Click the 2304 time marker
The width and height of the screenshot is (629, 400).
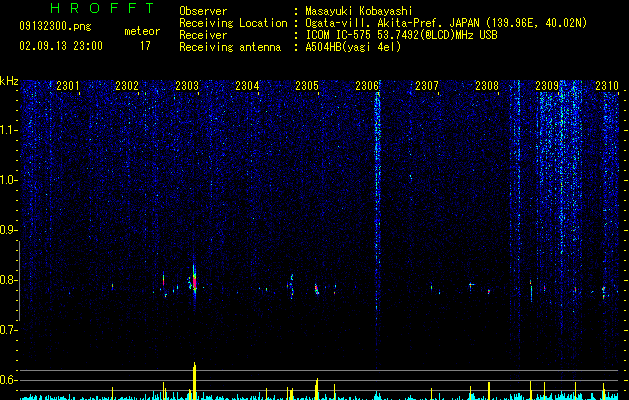point(247,86)
